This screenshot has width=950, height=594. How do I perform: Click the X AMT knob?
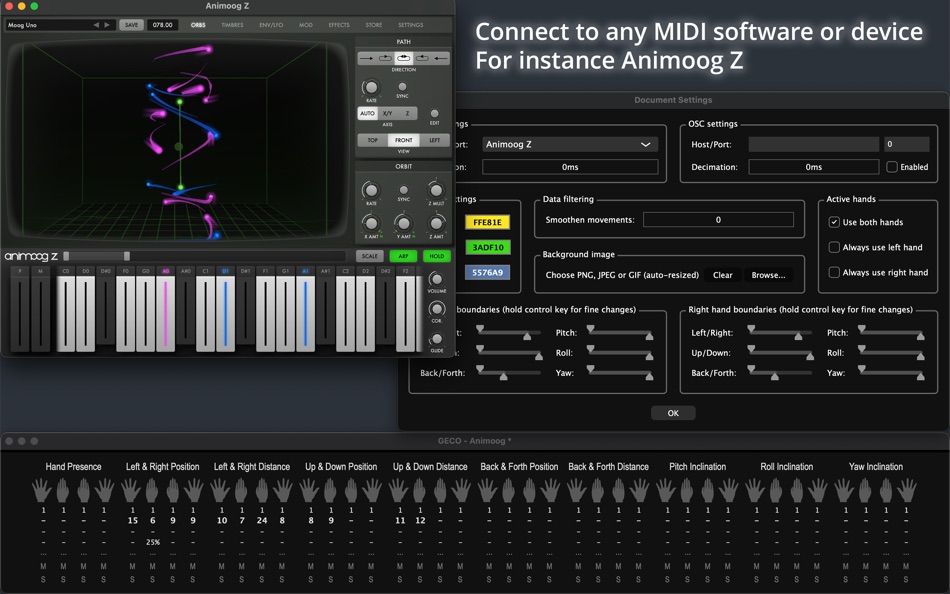[x=371, y=223]
